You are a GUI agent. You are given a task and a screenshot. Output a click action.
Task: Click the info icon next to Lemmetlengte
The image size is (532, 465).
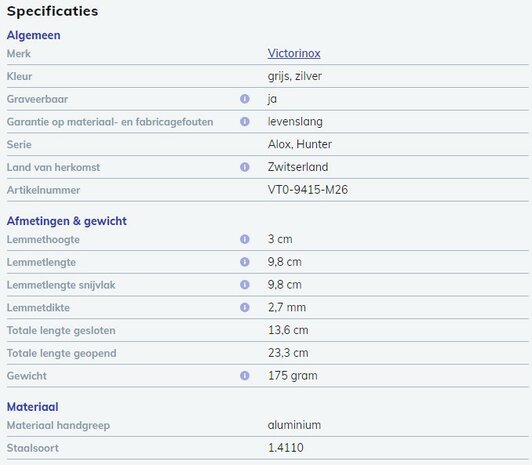[x=245, y=262]
